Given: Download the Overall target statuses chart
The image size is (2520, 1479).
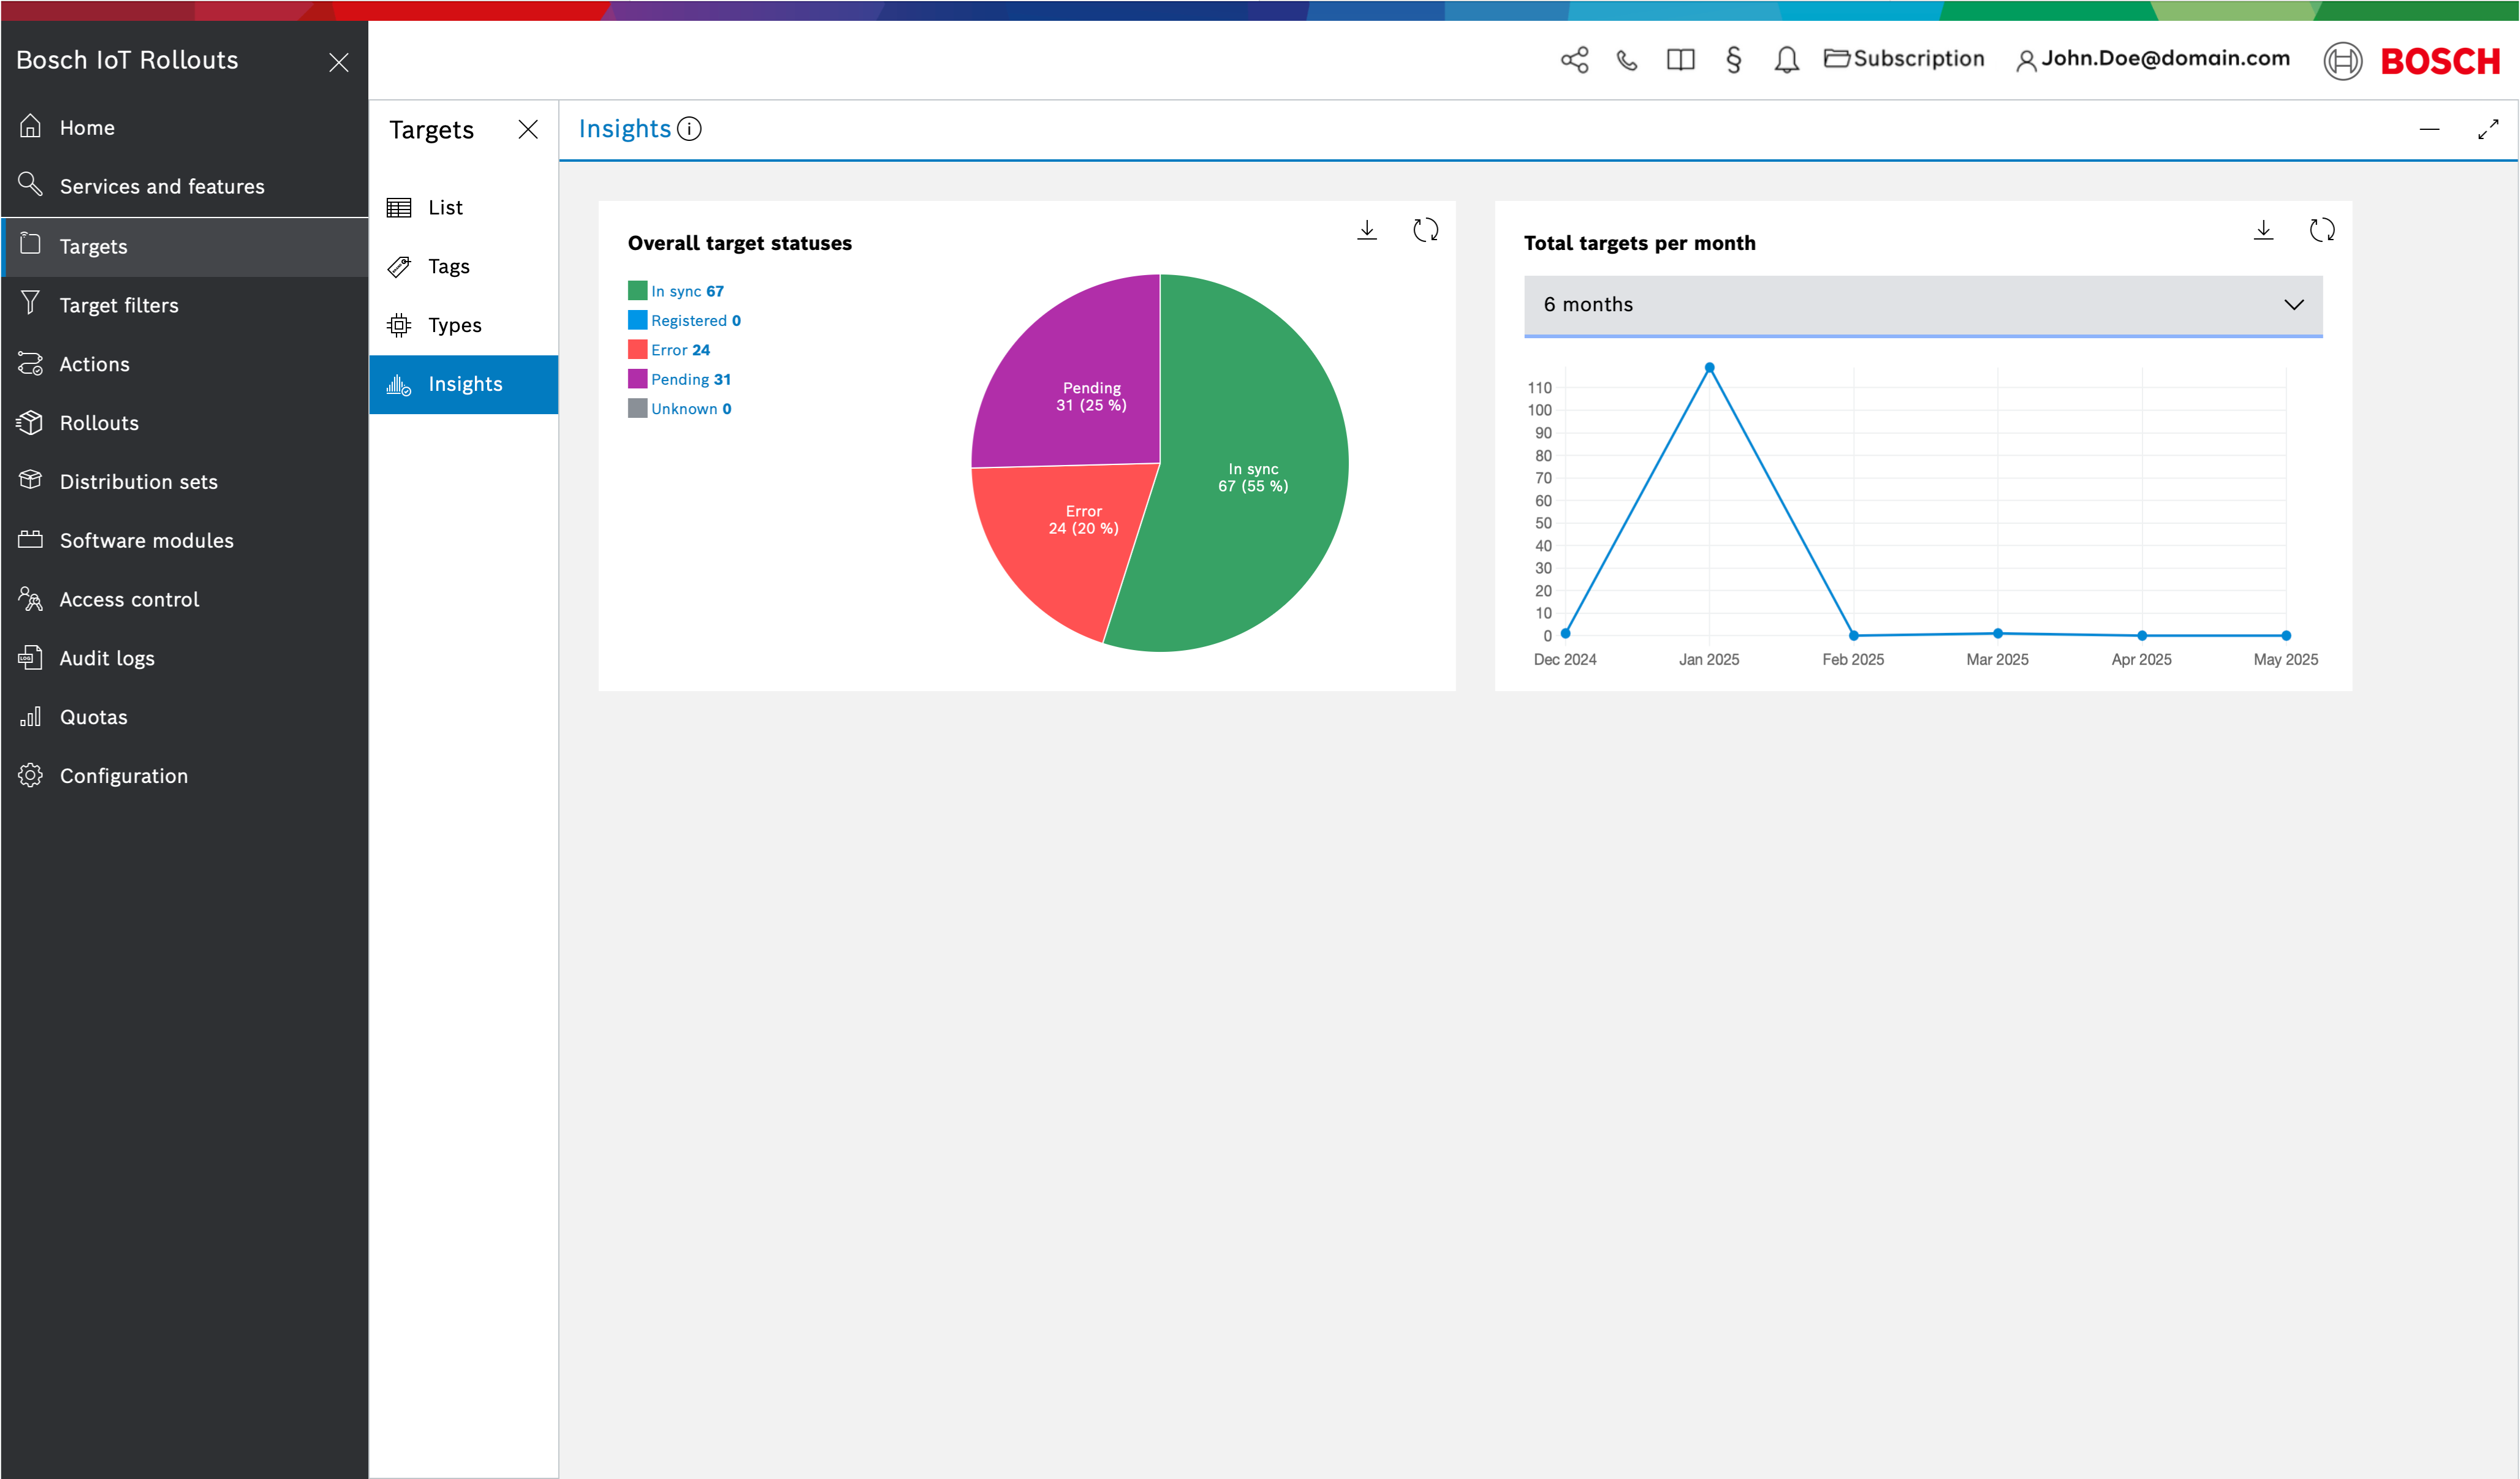Looking at the screenshot, I should tap(1366, 230).
